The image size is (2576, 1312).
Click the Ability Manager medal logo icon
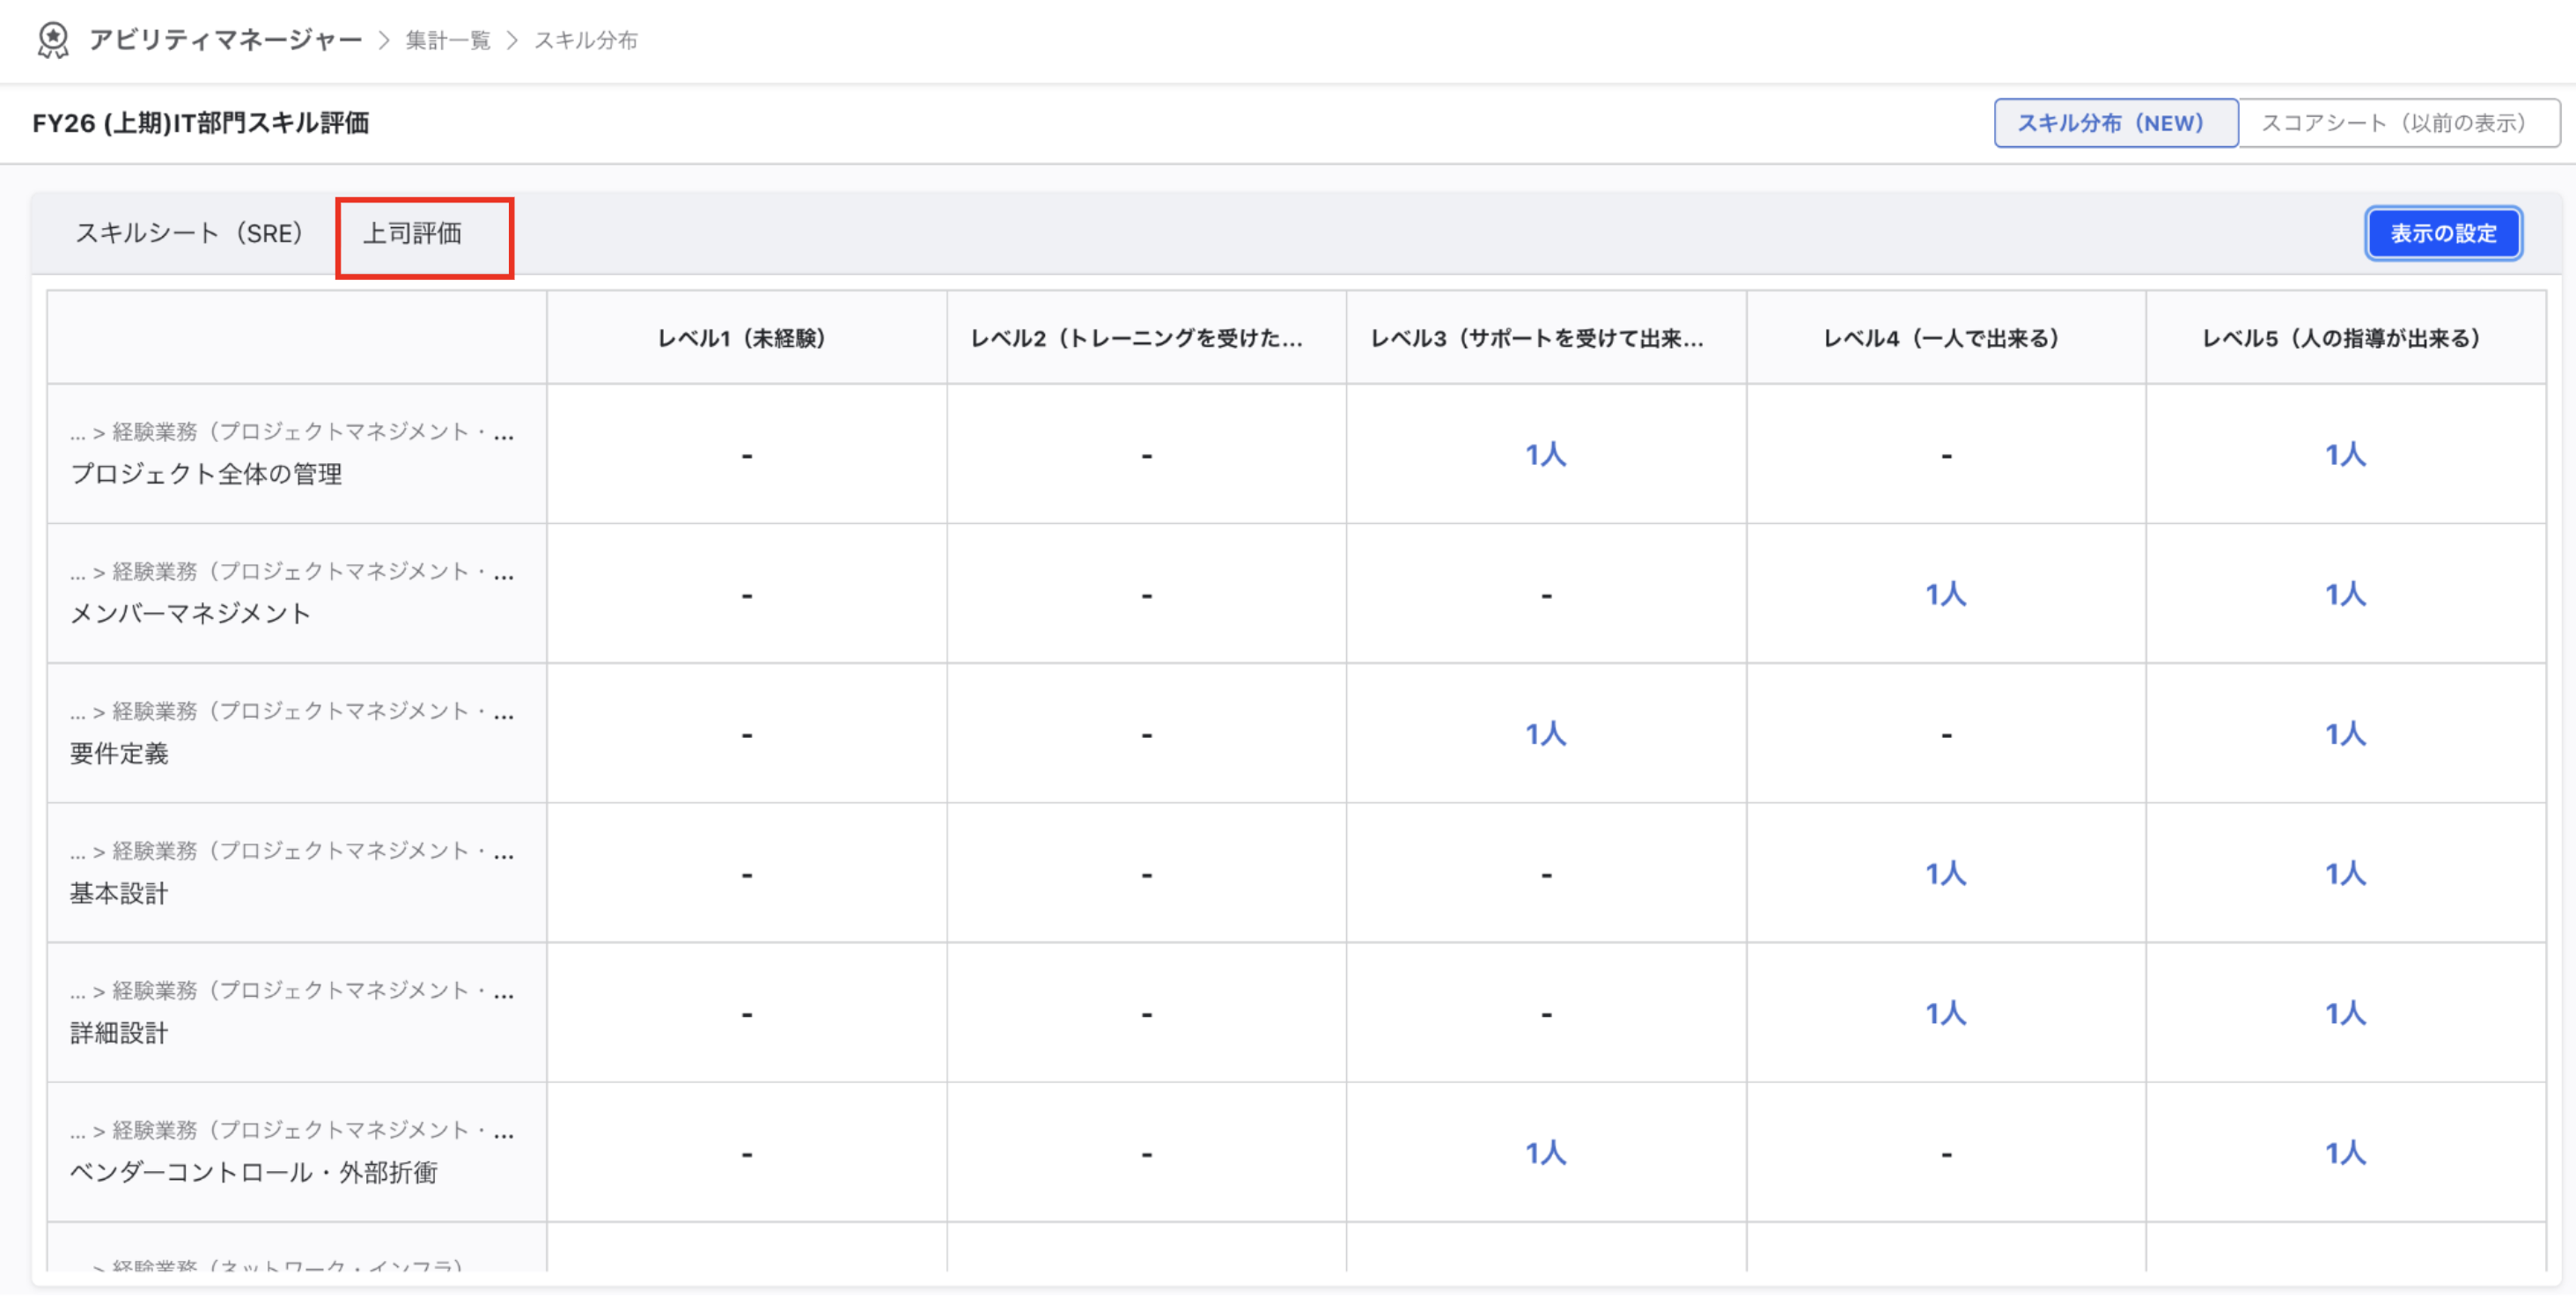pyautogui.click(x=52, y=40)
